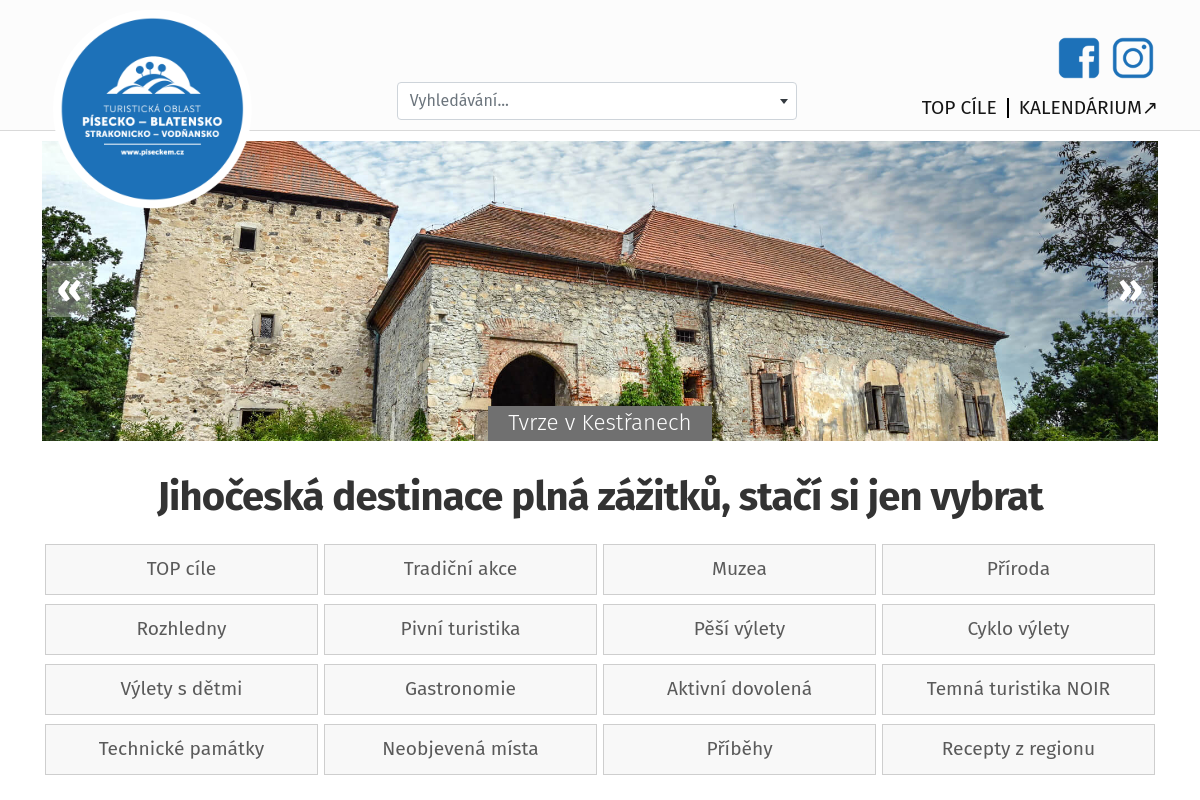Open TOP CÍLE in header menu
Viewport: 1200px width, 800px height.
[x=959, y=107]
